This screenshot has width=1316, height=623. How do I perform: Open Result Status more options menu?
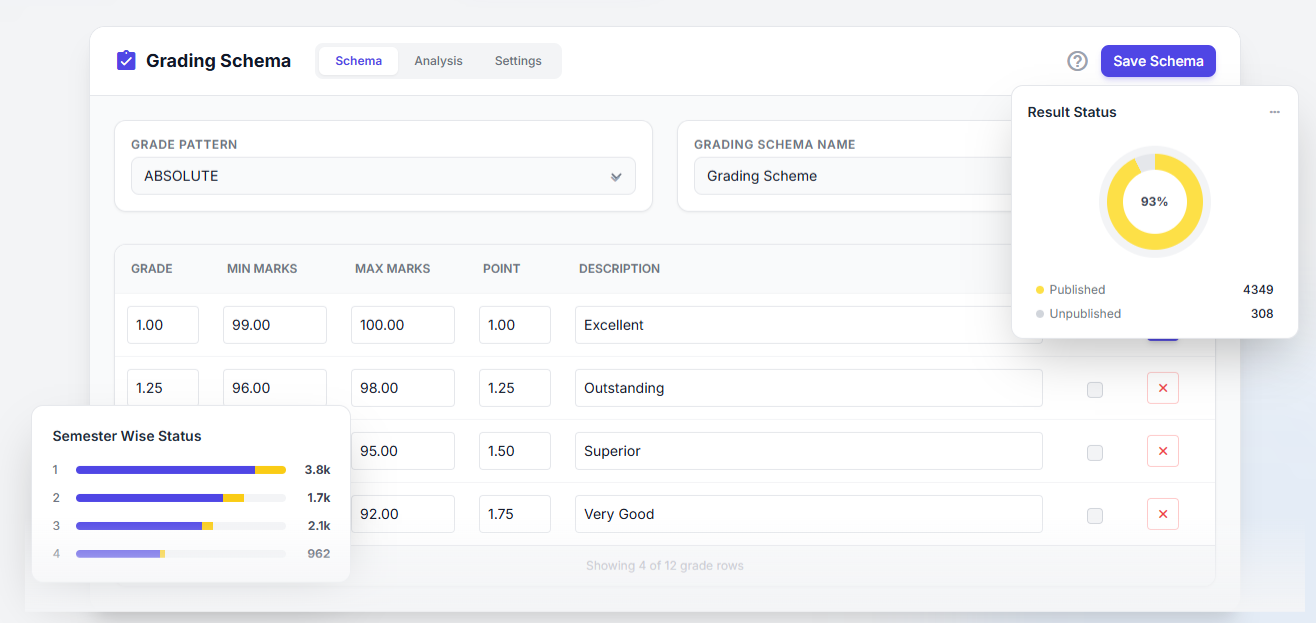coord(1274,112)
